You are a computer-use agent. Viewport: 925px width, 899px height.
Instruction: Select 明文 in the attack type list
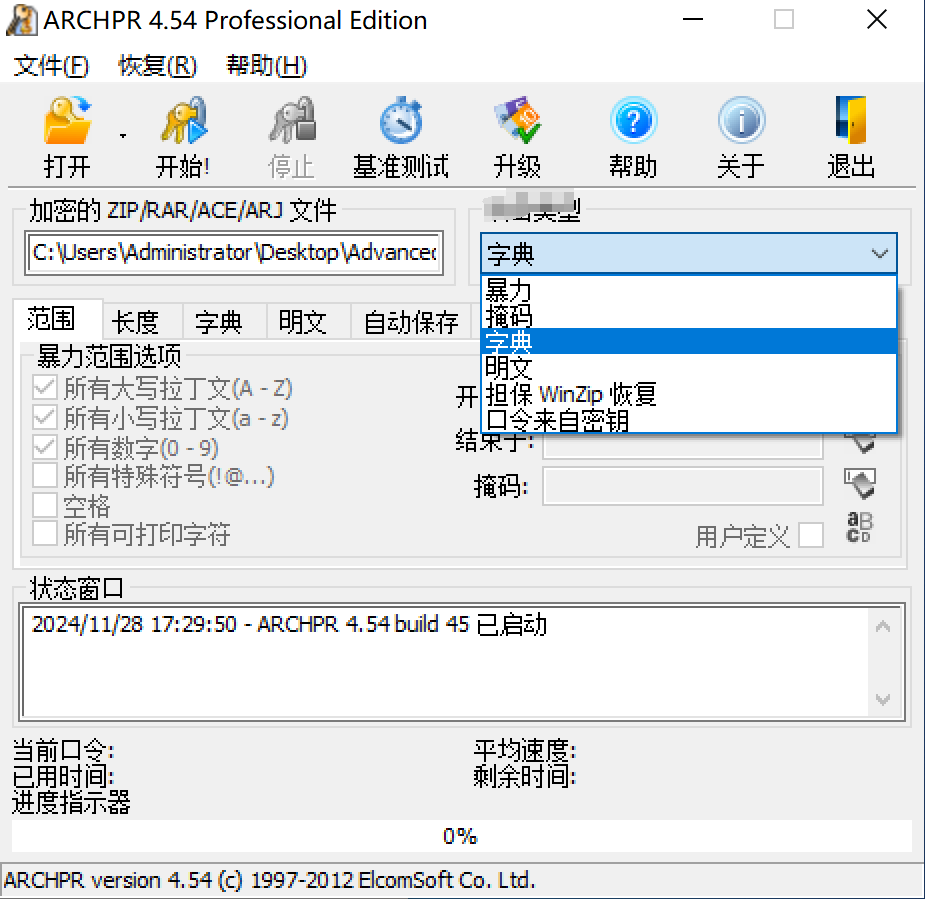click(689, 368)
